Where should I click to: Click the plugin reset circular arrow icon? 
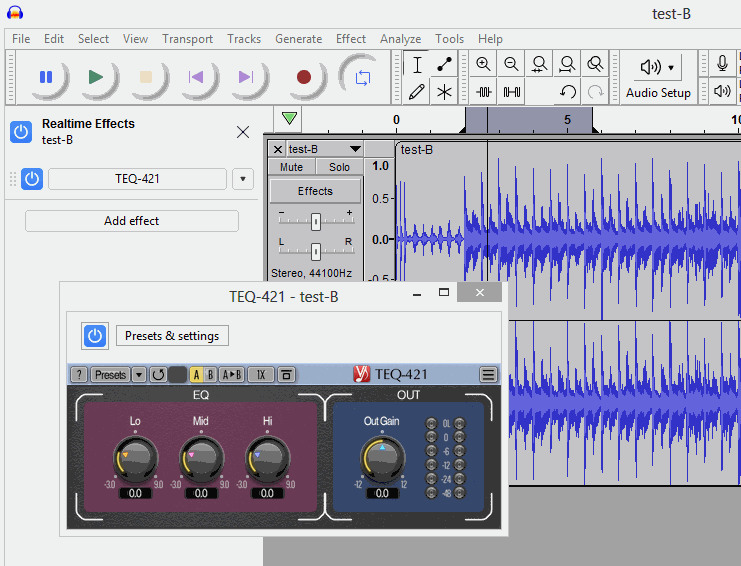pos(158,375)
